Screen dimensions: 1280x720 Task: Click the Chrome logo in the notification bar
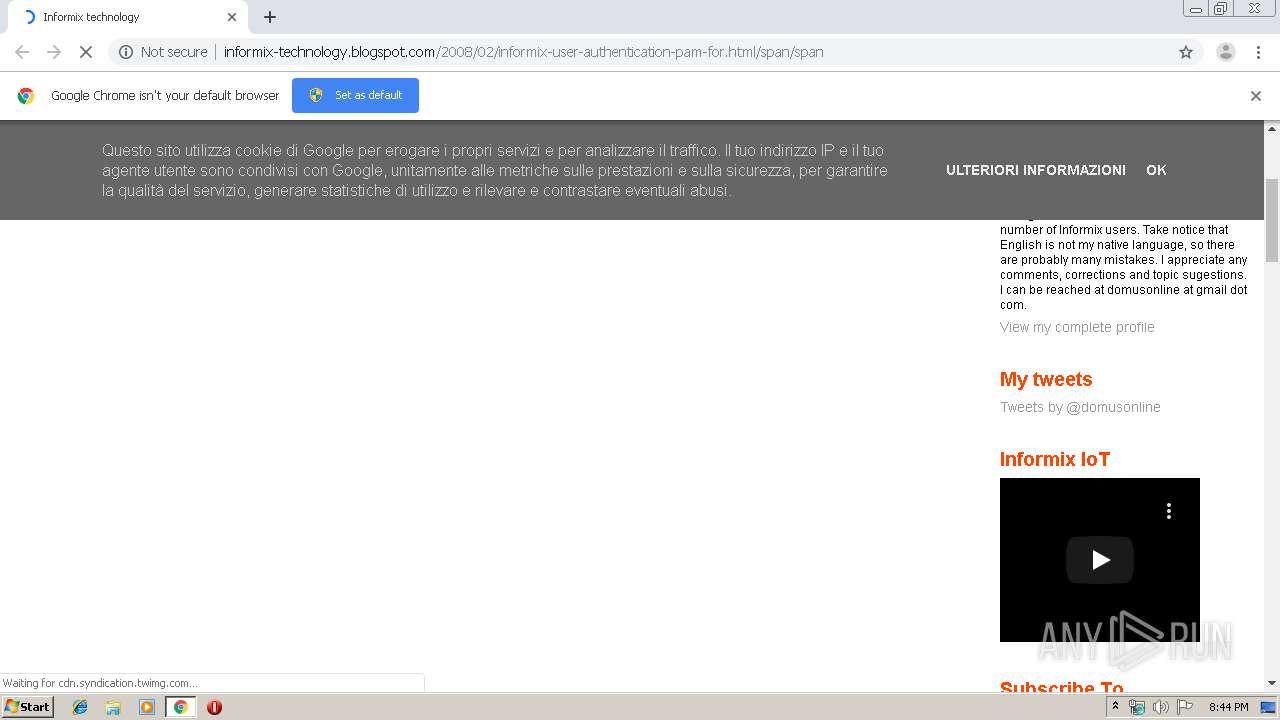click(x=26, y=96)
